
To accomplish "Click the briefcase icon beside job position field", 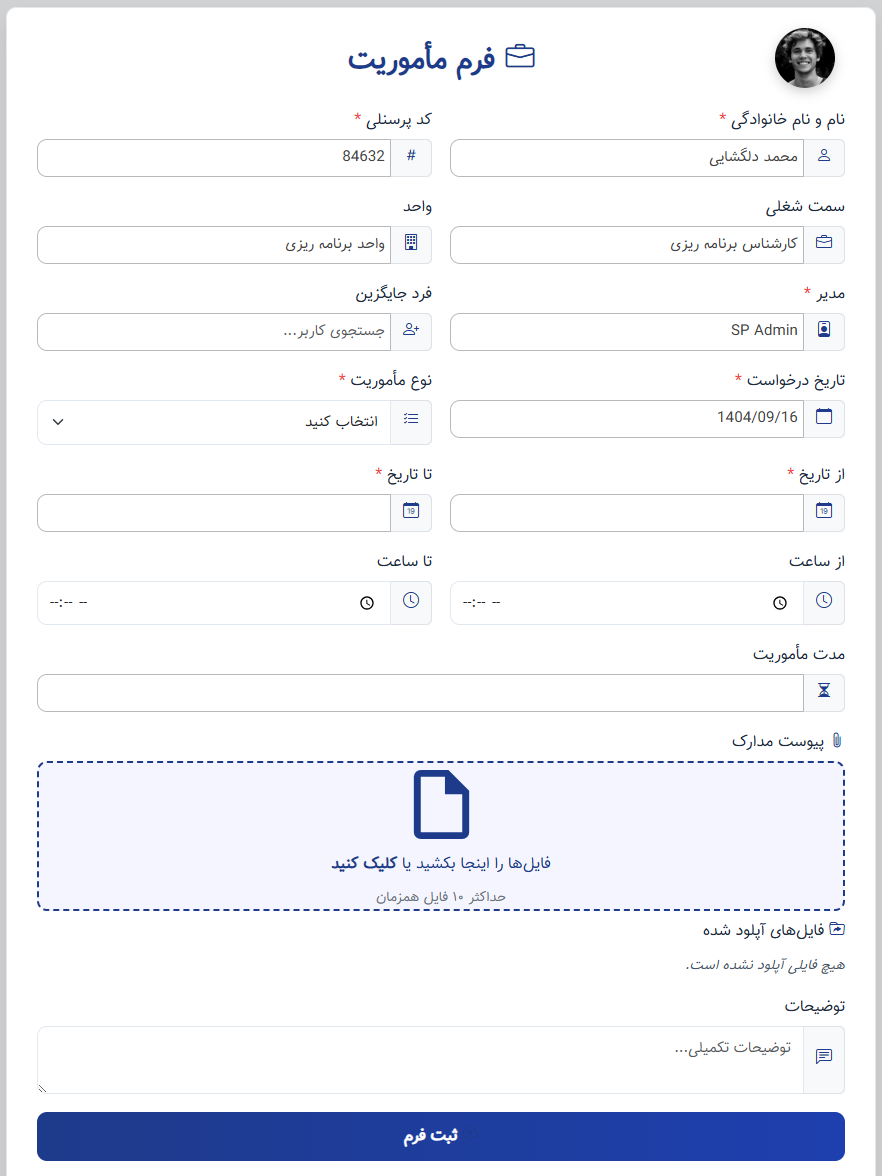I will pyautogui.click(x=825, y=244).
